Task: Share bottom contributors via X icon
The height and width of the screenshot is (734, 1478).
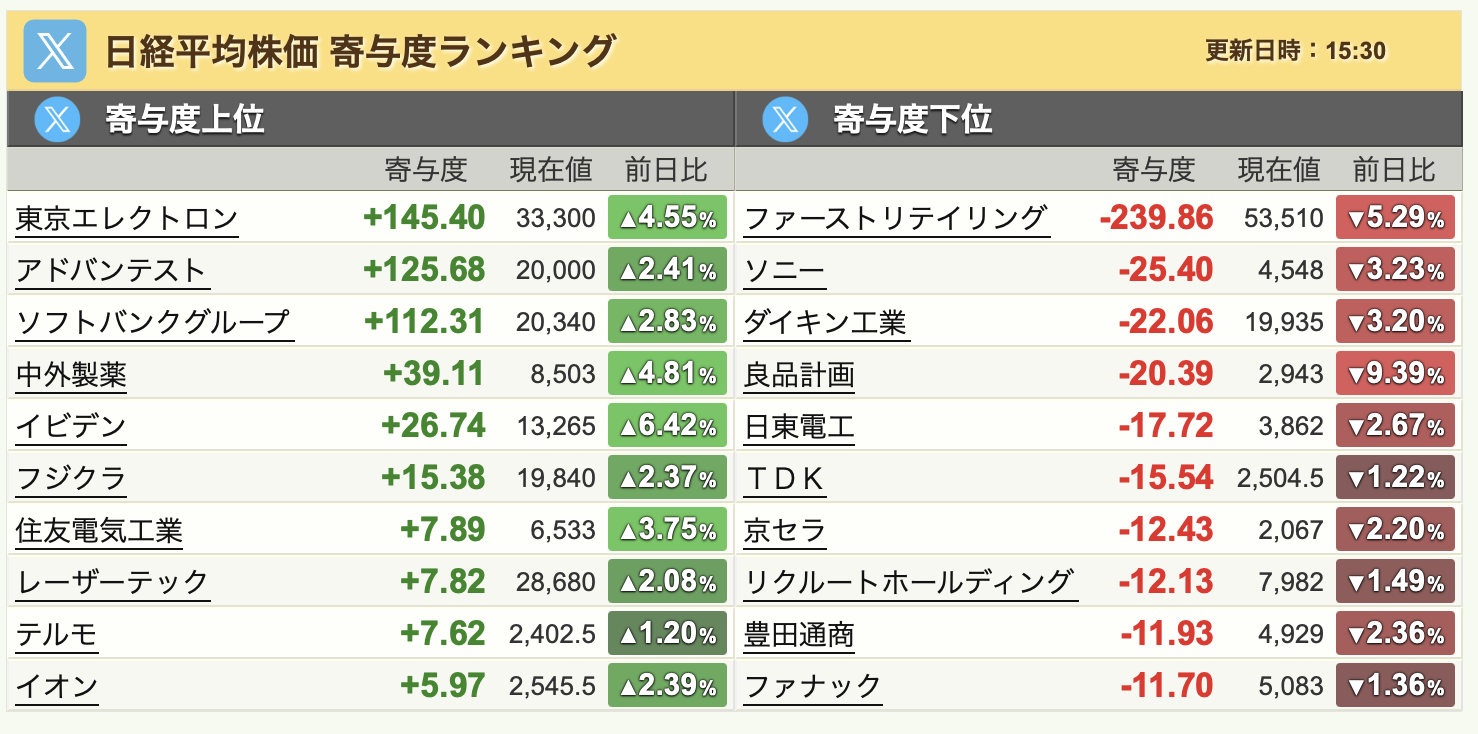Action: (785, 120)
